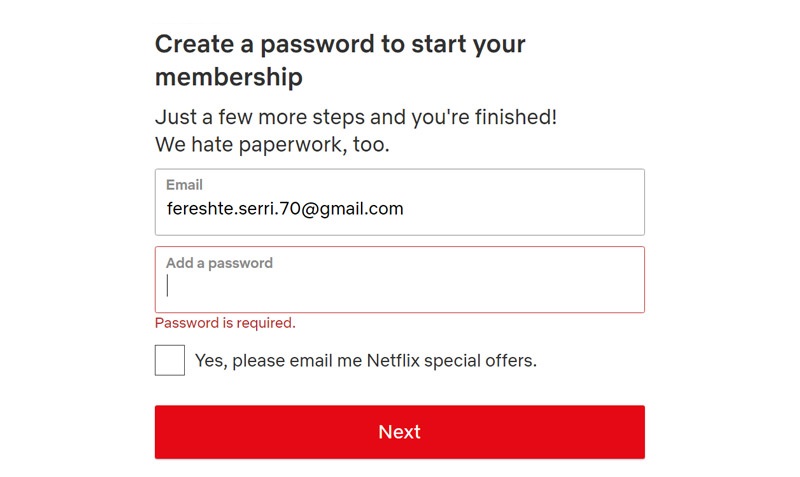Click the text cursor in the password field
This screenshot has width=800, height=477.
(168, 286)
